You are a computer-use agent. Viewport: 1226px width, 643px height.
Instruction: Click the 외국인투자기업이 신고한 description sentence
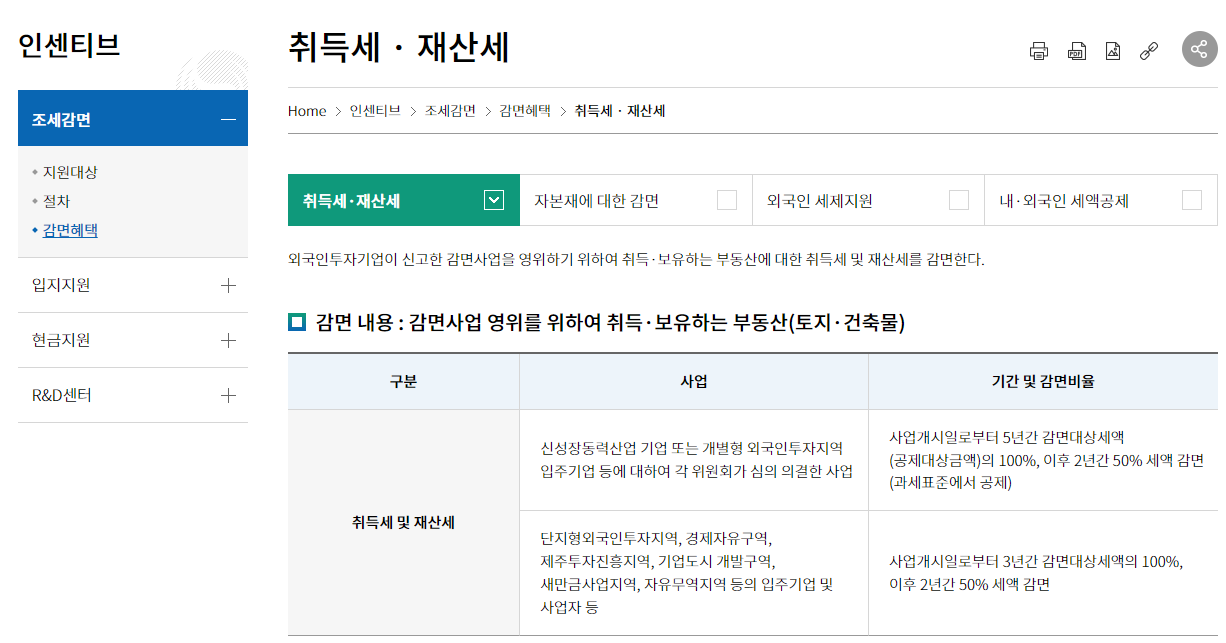click(x=636, y=259)
